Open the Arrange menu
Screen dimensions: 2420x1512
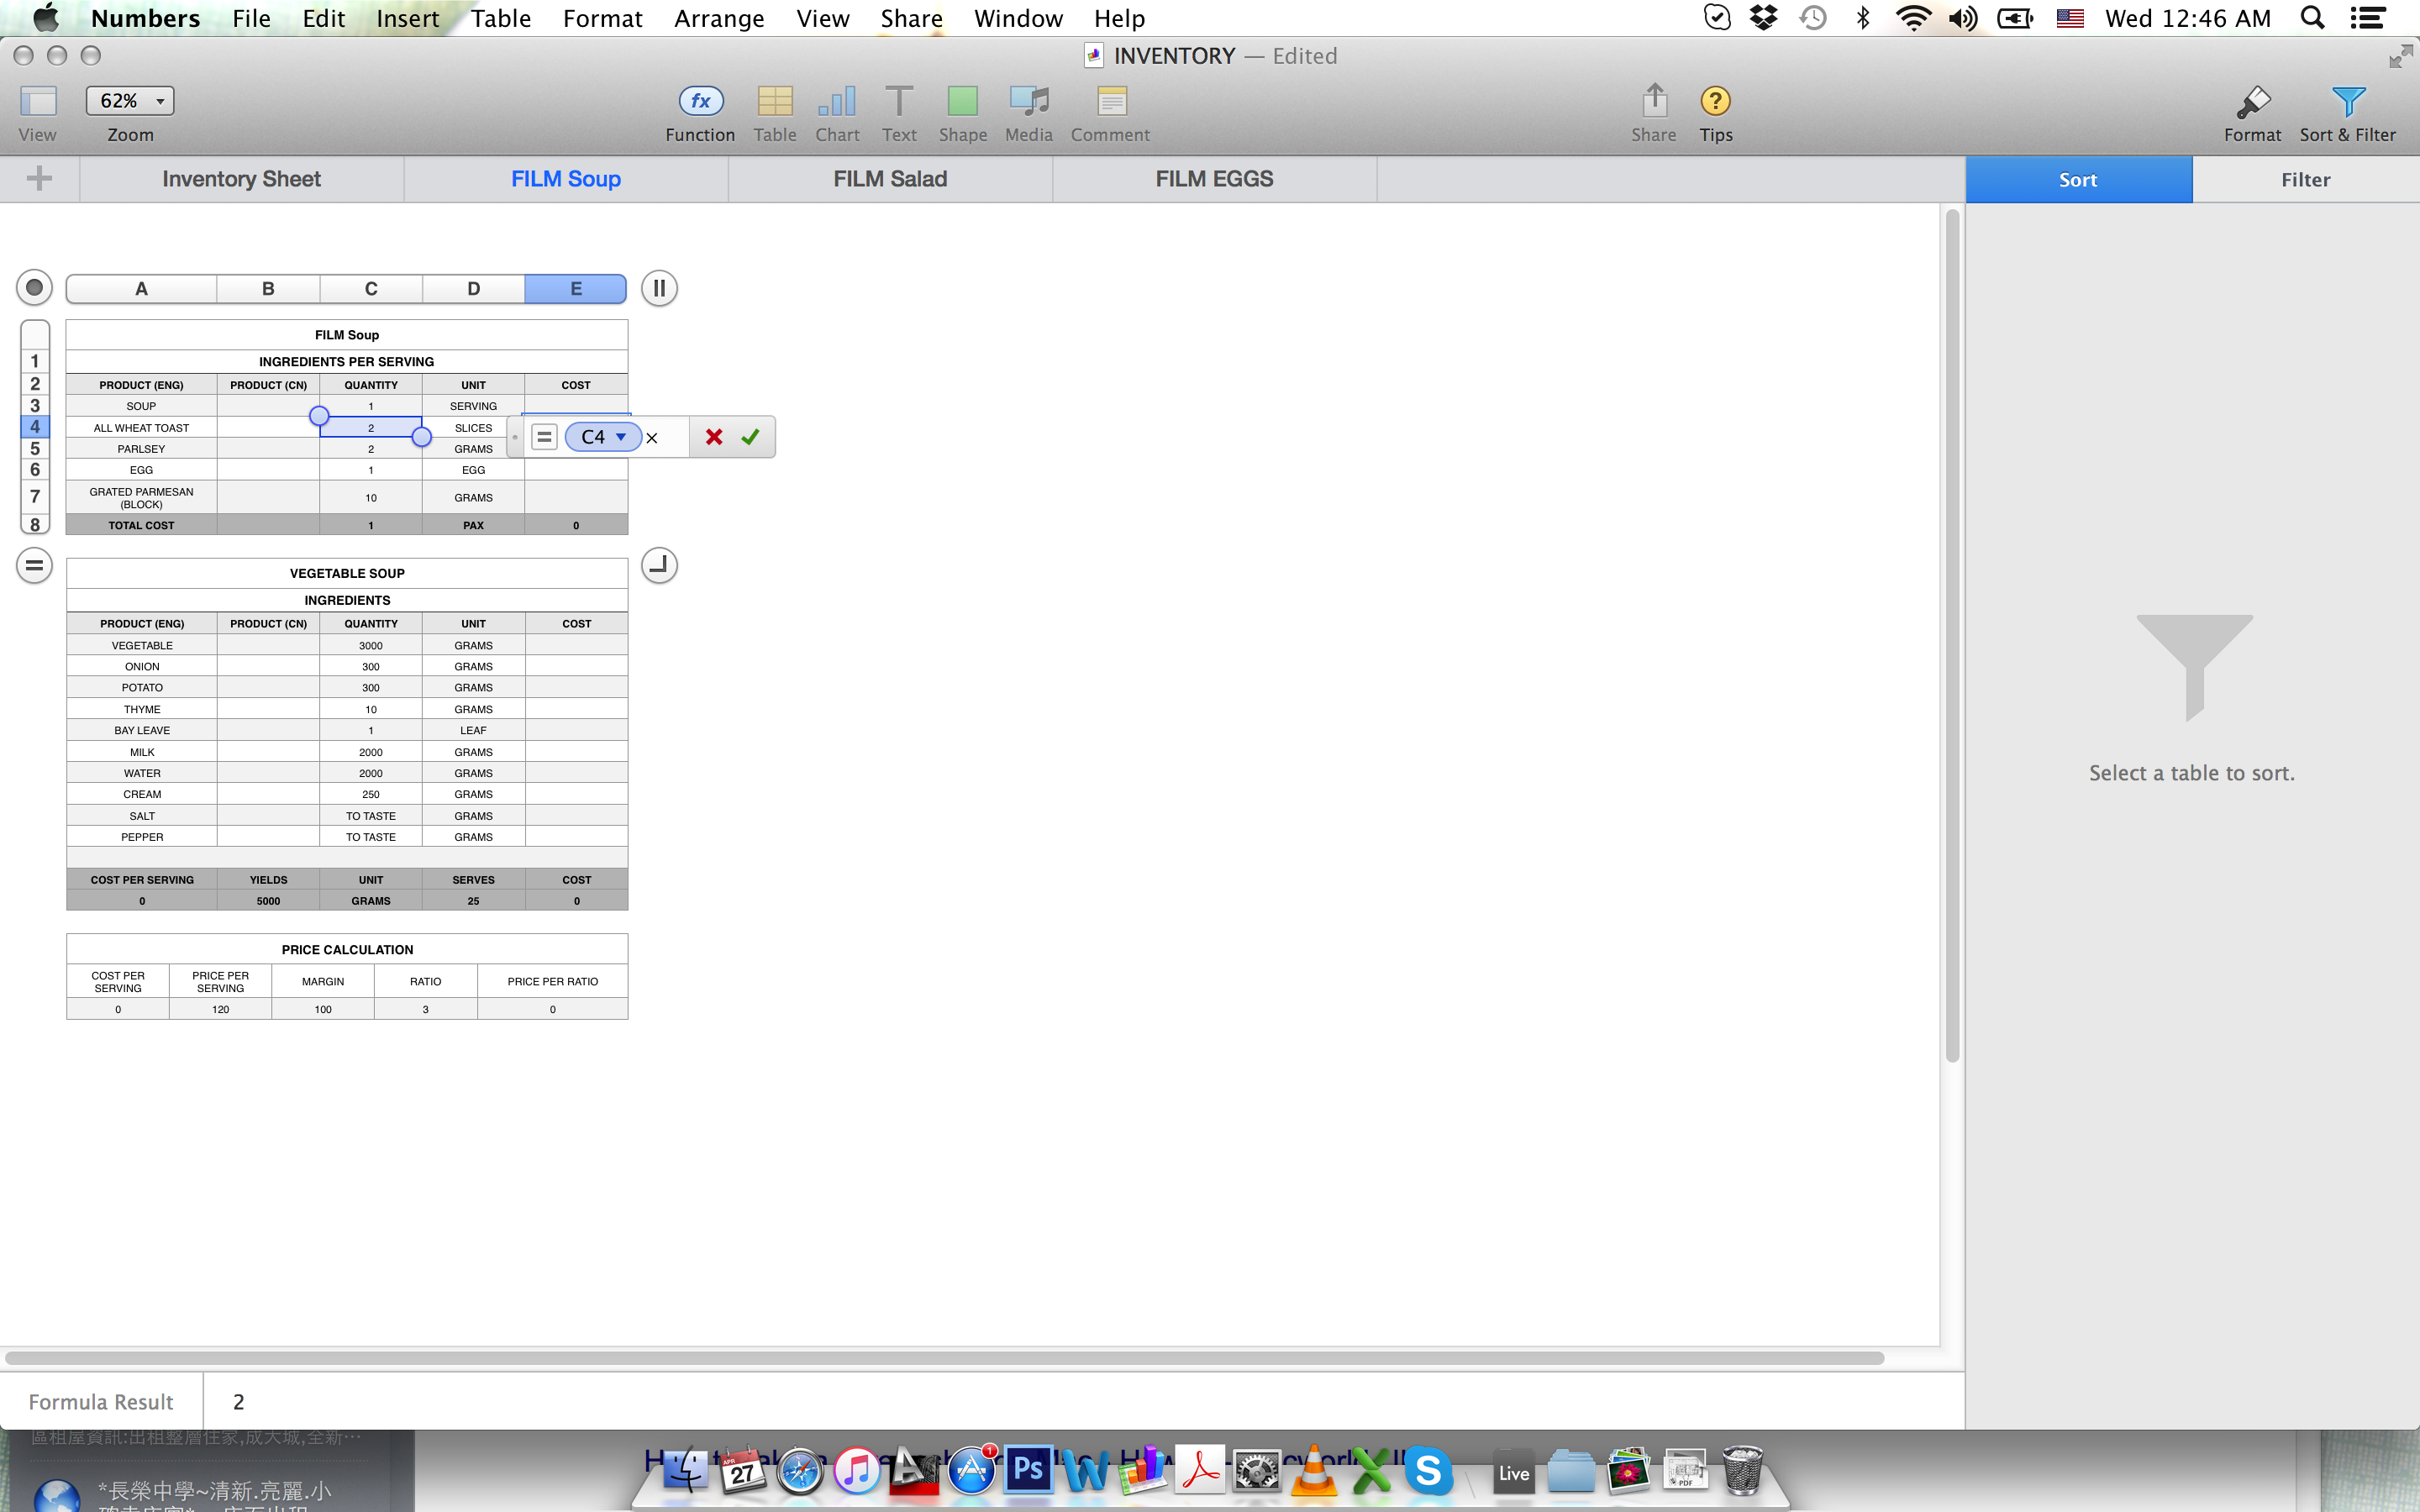point(718,18)
